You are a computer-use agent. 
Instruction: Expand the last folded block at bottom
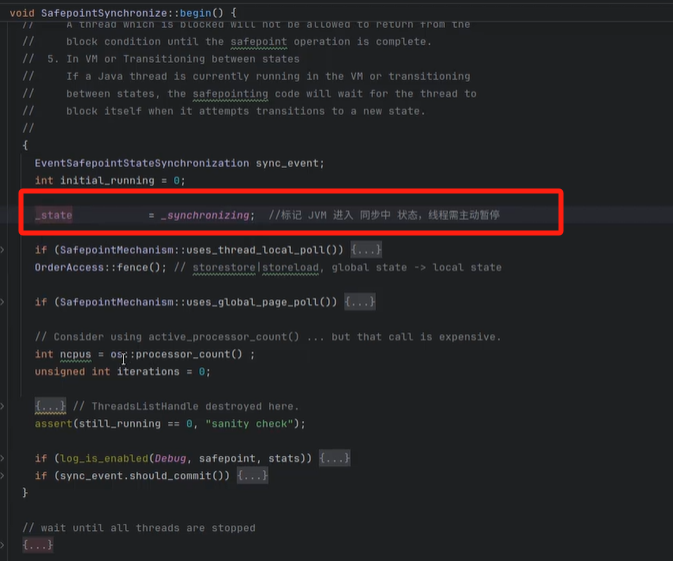tap(37, 545)
